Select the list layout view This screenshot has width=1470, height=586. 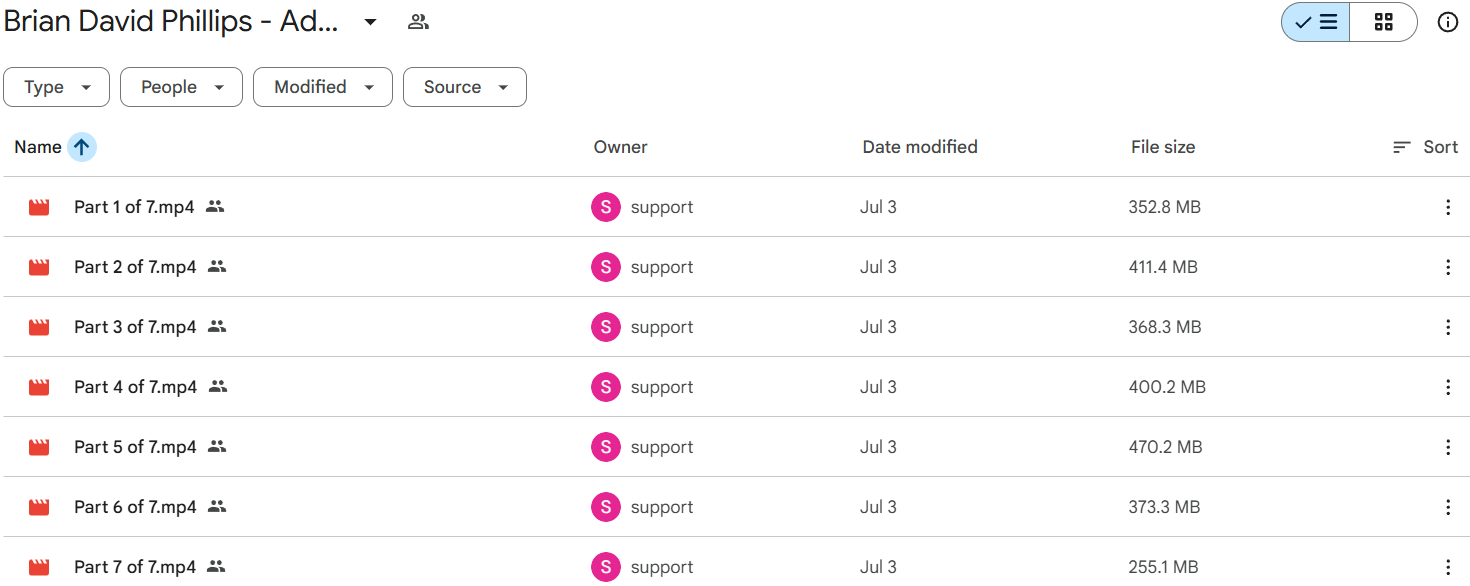1316,22
